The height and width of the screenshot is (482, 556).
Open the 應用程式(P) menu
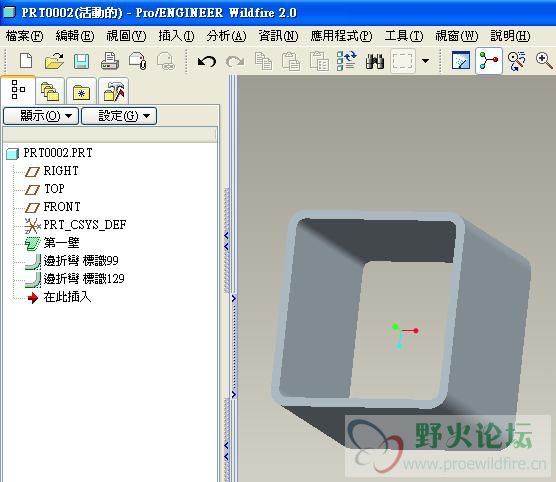point(341,36)
